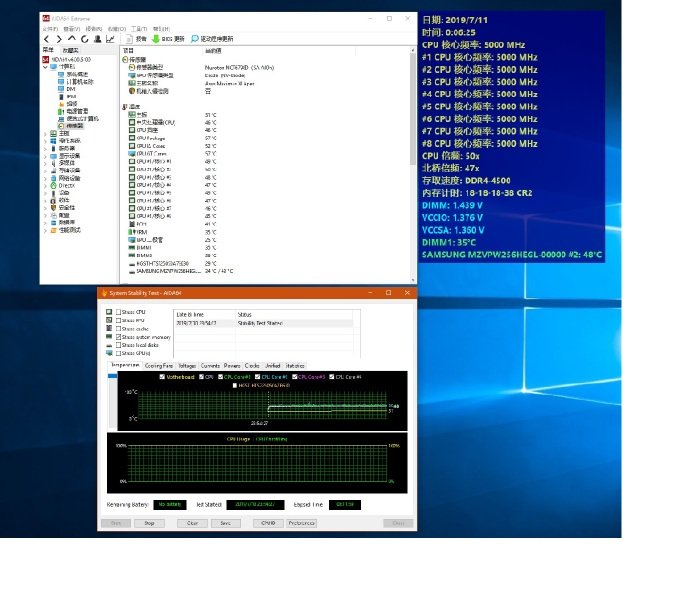Enable the Stress CPU checkbox
690x597 pixels.
118,312
